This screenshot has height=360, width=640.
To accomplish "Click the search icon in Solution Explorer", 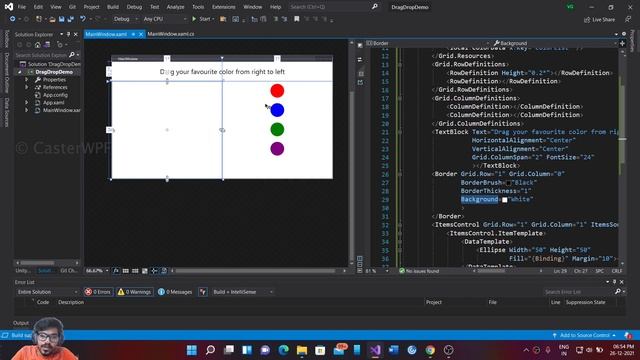I will click(72, 55).
